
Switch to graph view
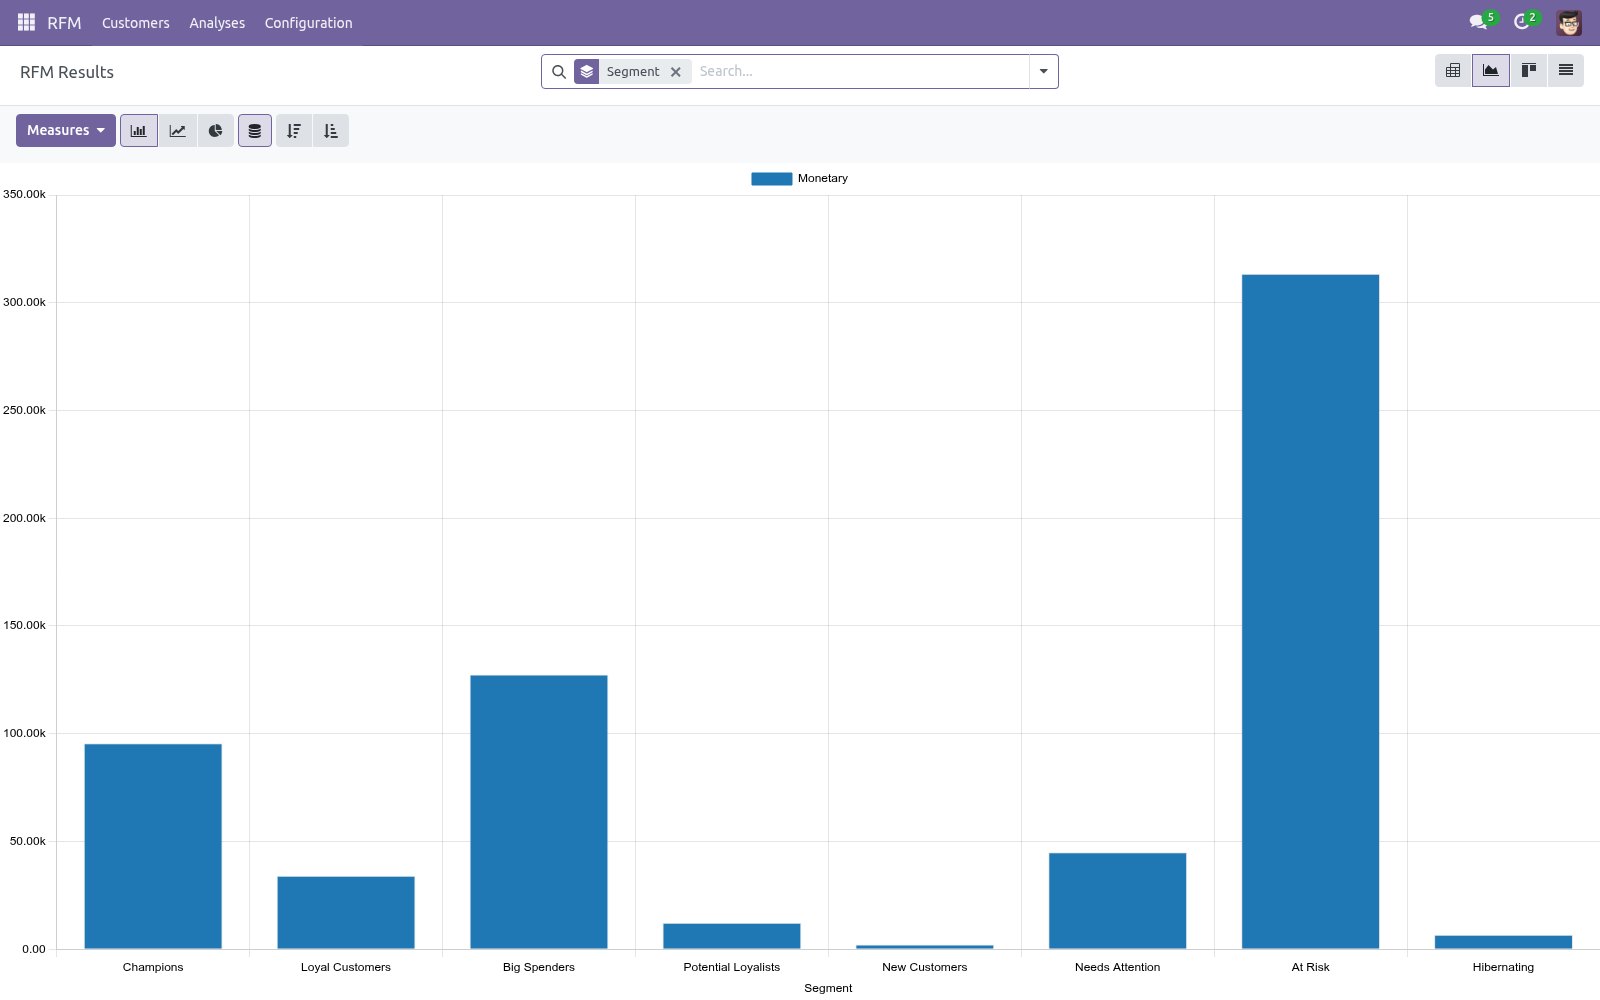coord(1490,70)
